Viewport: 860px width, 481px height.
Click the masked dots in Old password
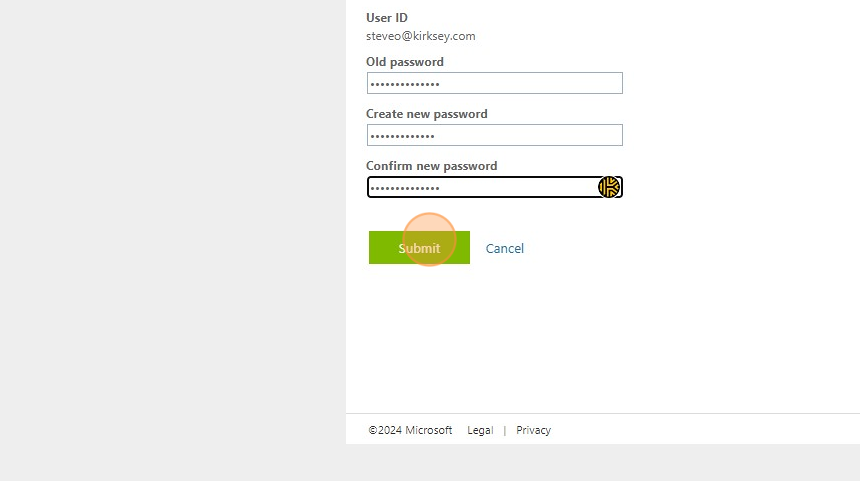coord(405,83)
